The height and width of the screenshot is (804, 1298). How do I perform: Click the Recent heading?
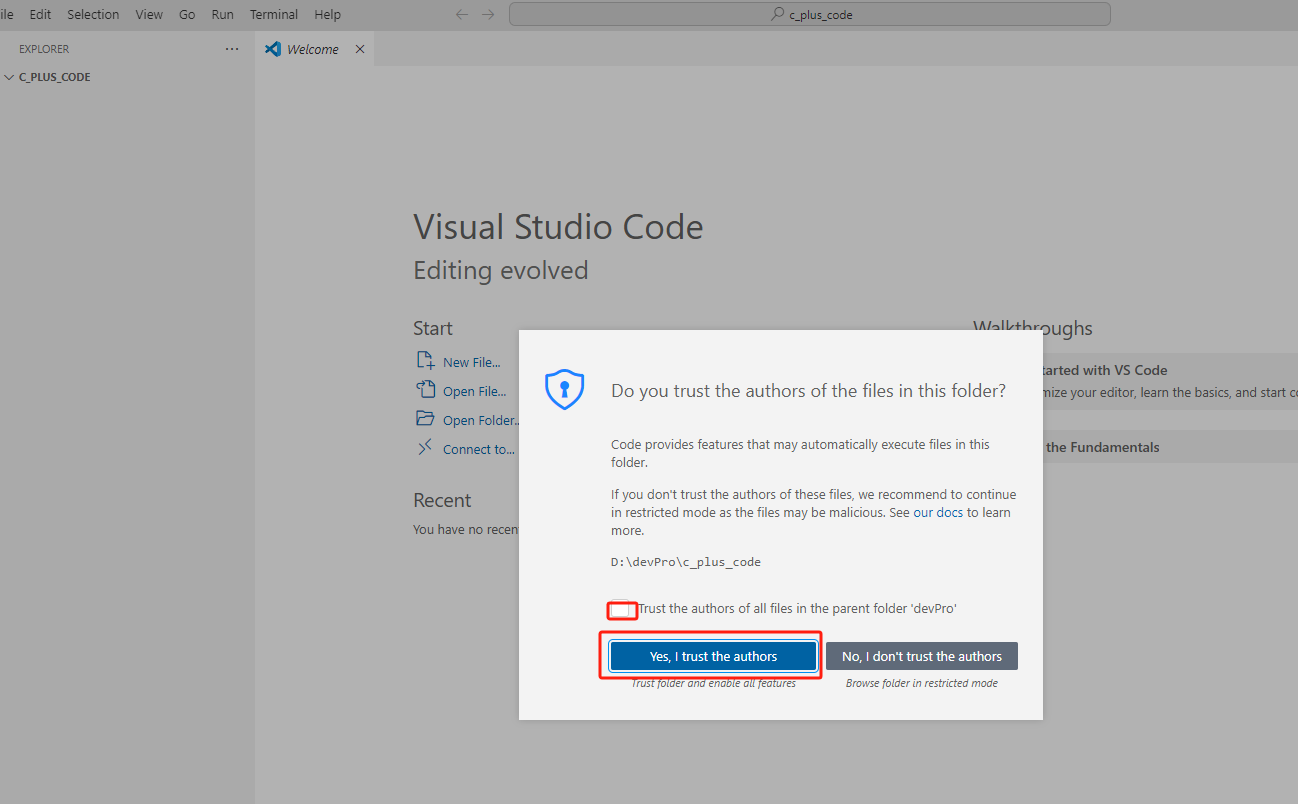(442, 500)
